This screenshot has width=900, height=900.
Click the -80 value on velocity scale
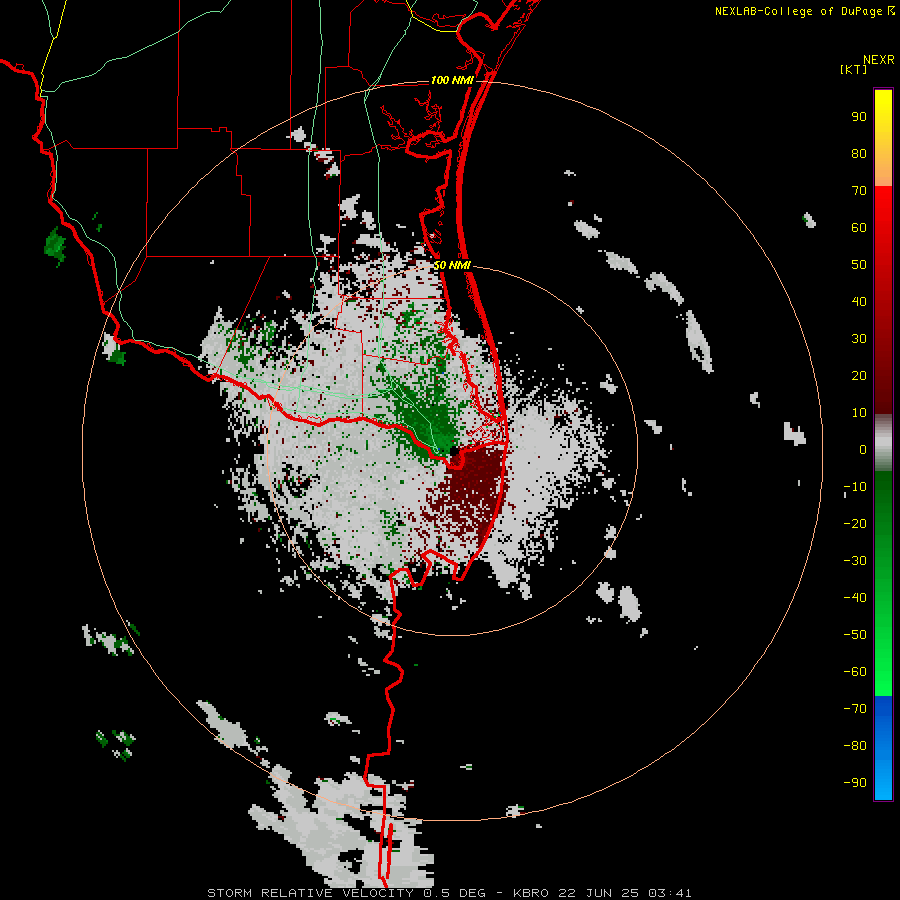coord(855,746)
